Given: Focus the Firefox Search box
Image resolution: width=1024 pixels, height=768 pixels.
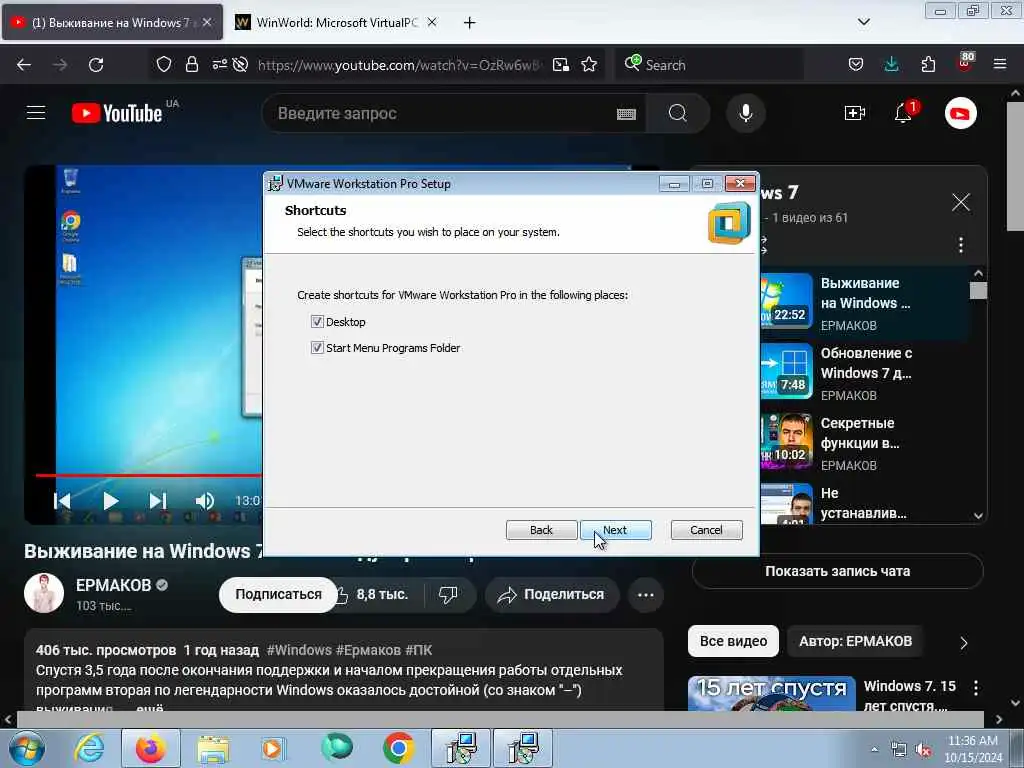Looking at the screenshot, I should pos(709,65).
